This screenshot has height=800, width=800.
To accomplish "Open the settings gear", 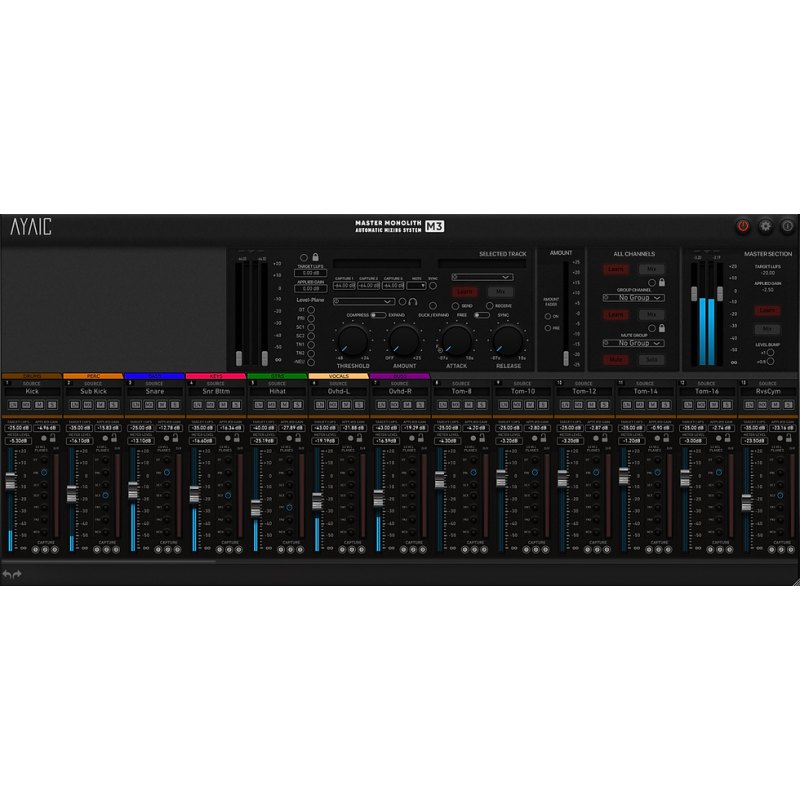I will click(x=765, y=226).
